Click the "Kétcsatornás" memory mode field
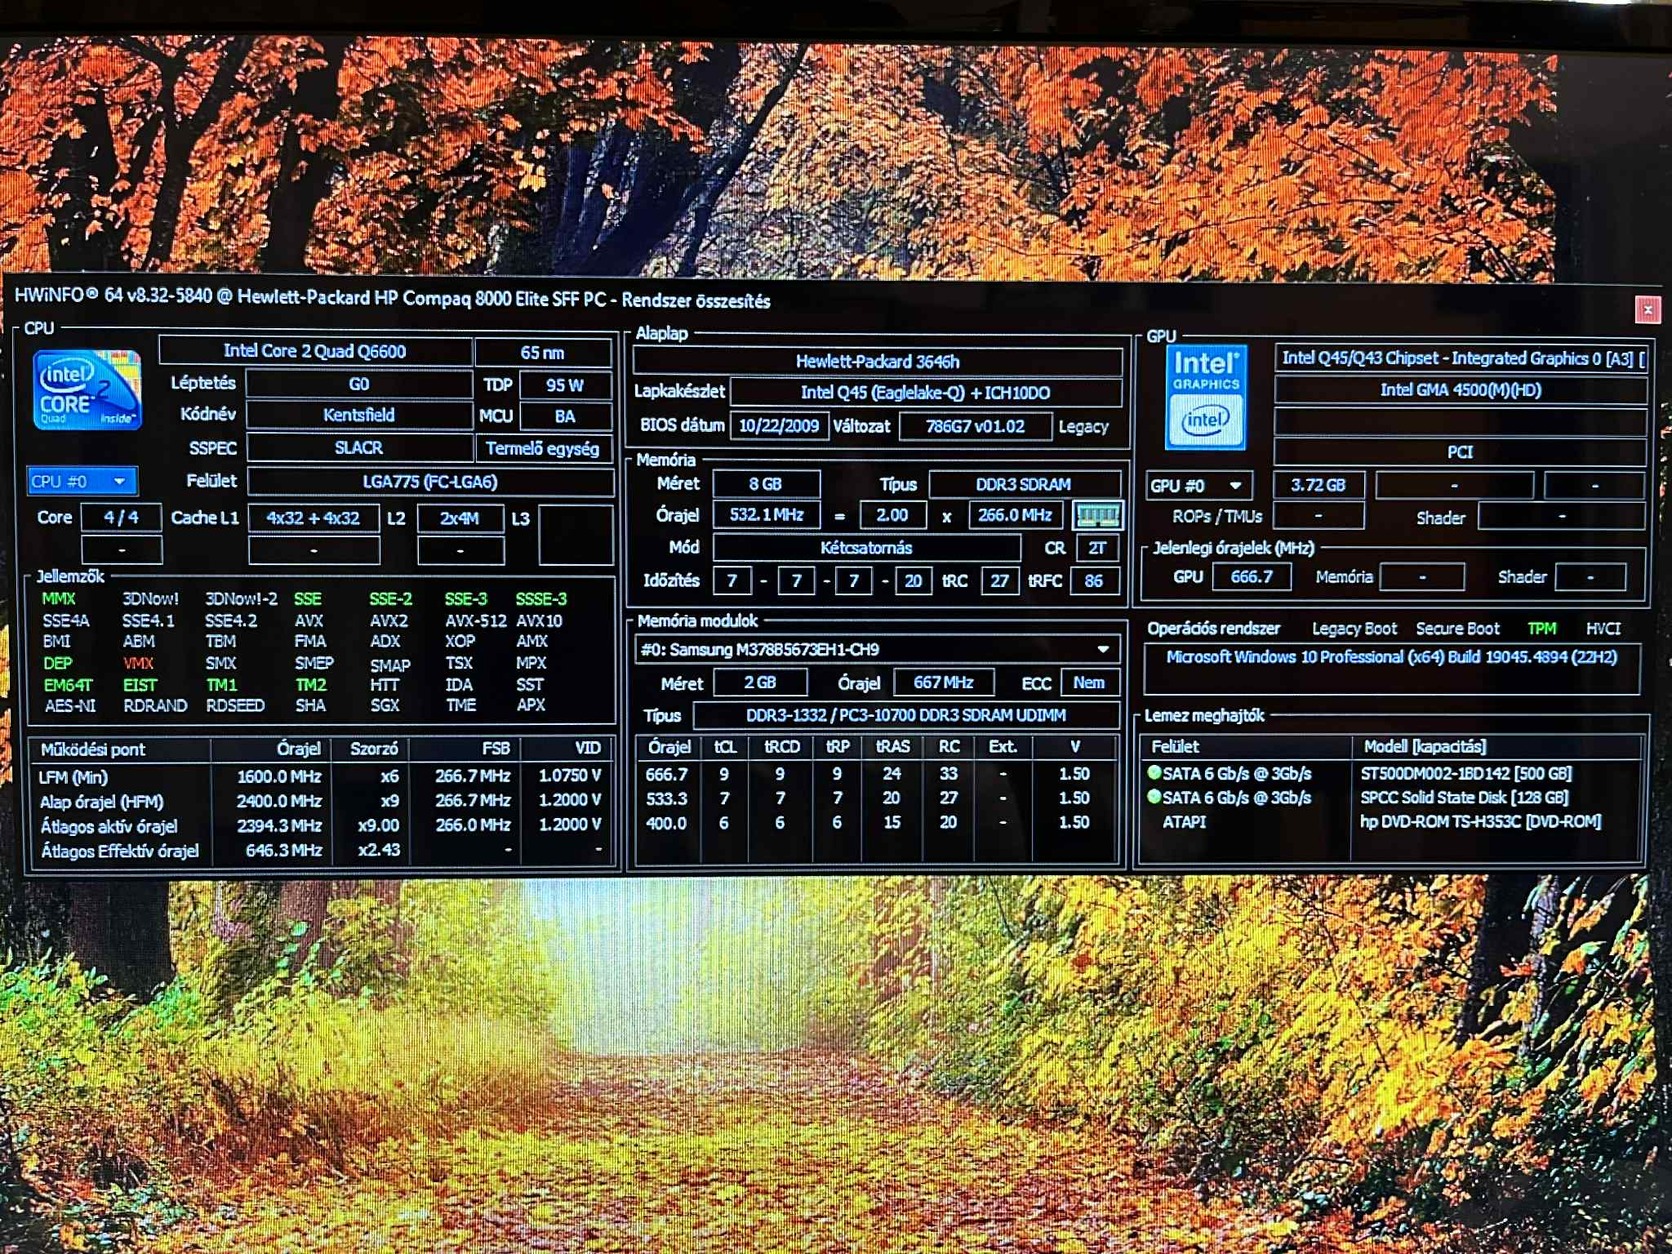Screen dimensions: 1672x1254 (x=866, y=548)
